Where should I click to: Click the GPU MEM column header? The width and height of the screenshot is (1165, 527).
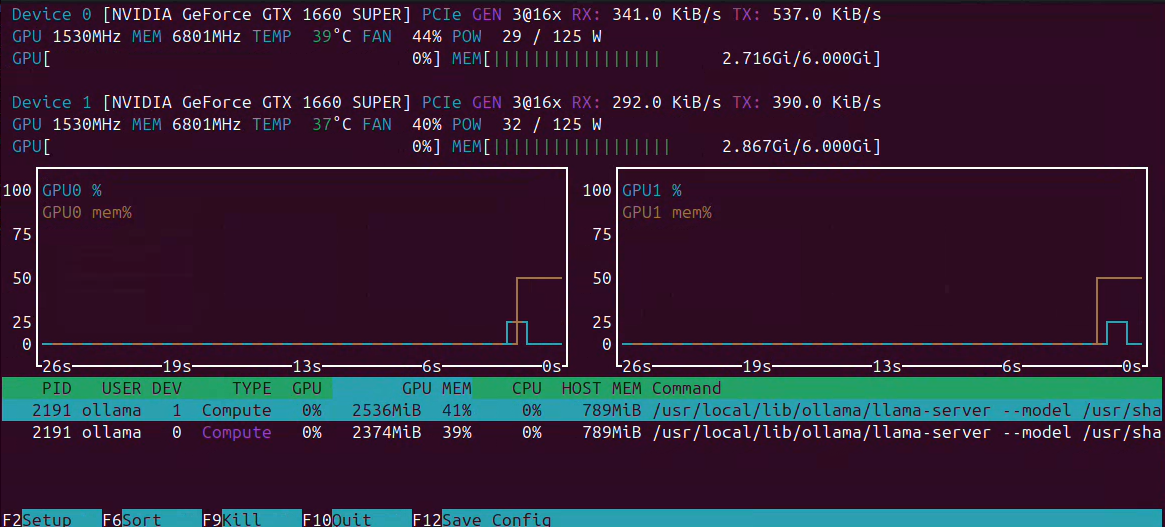(437, 388)
